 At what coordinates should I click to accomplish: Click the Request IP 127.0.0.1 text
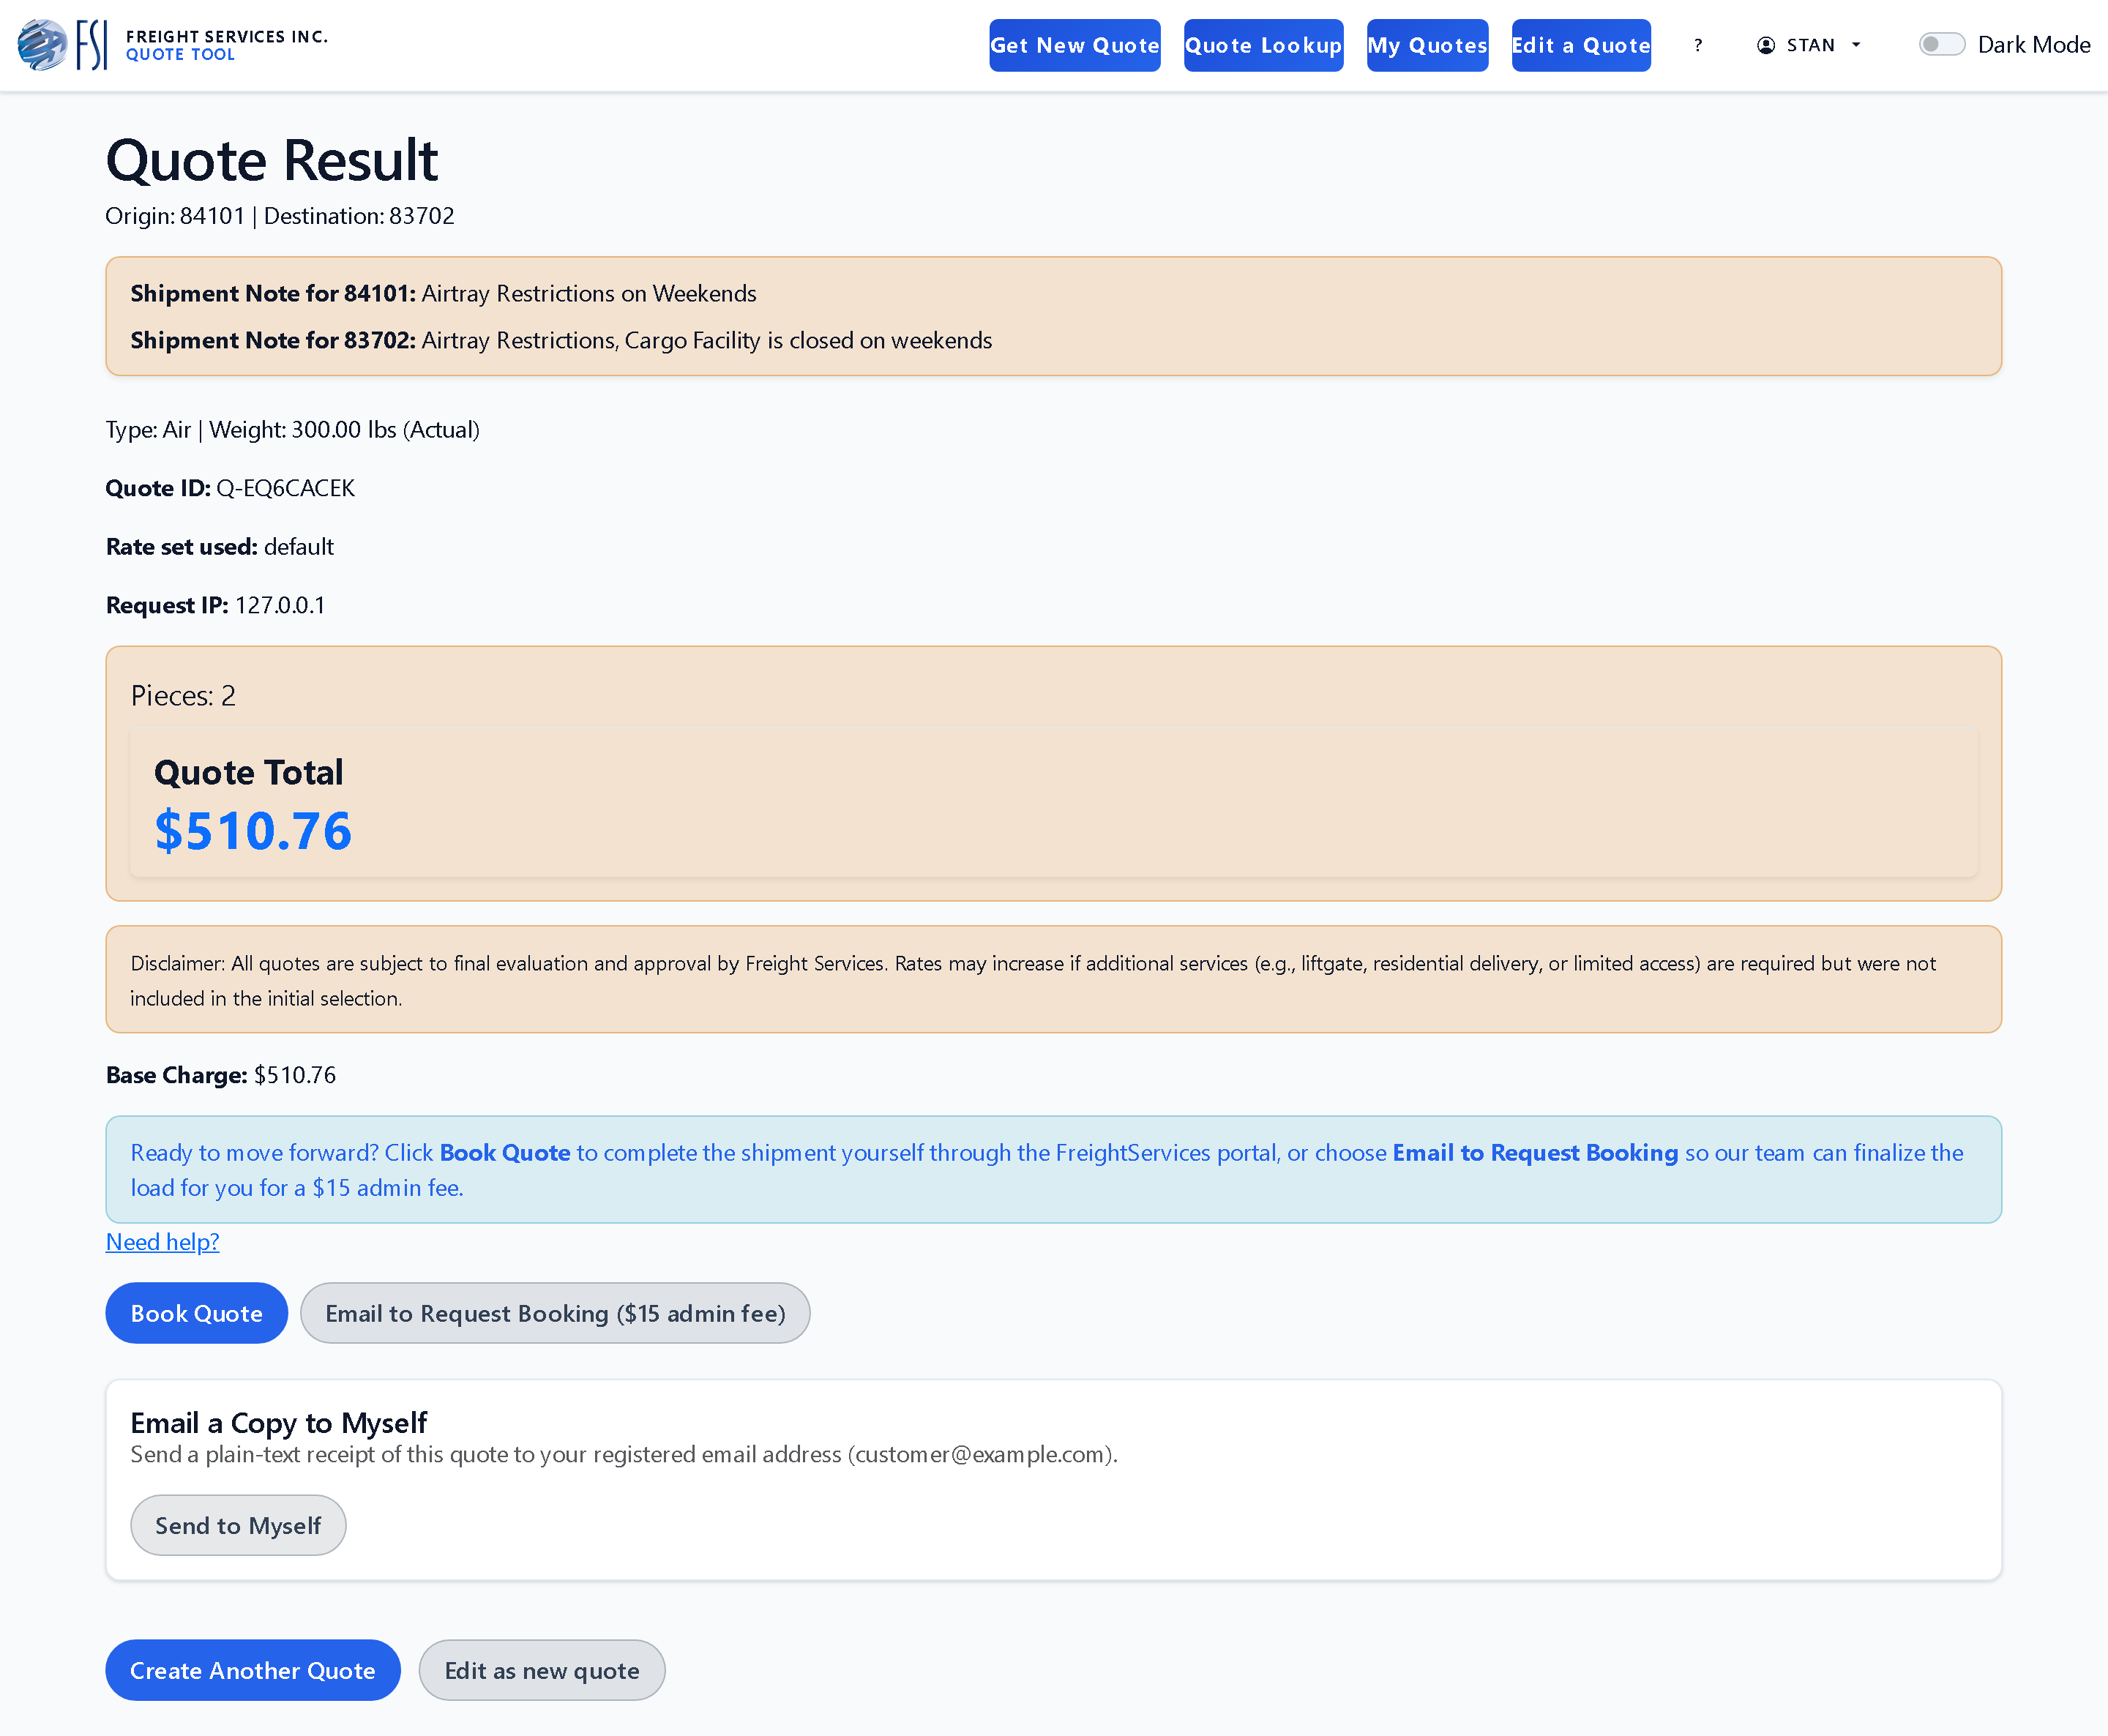(215, 605)
